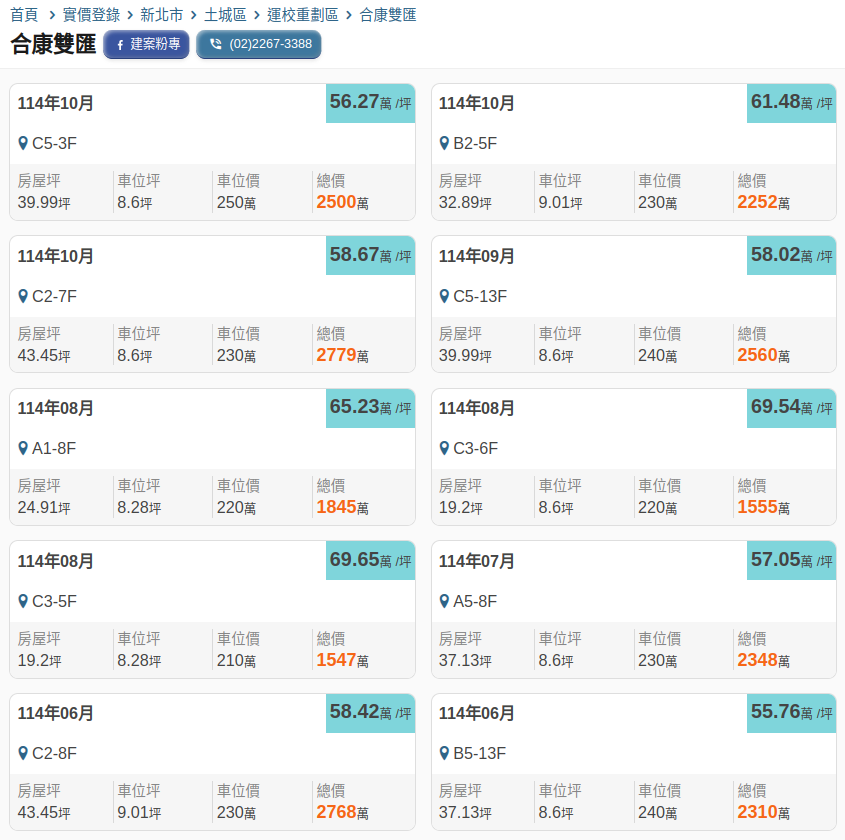This screenshot has width=845, height=840.
Task: Click the location pin beside C3-5F
Action: 23,601
